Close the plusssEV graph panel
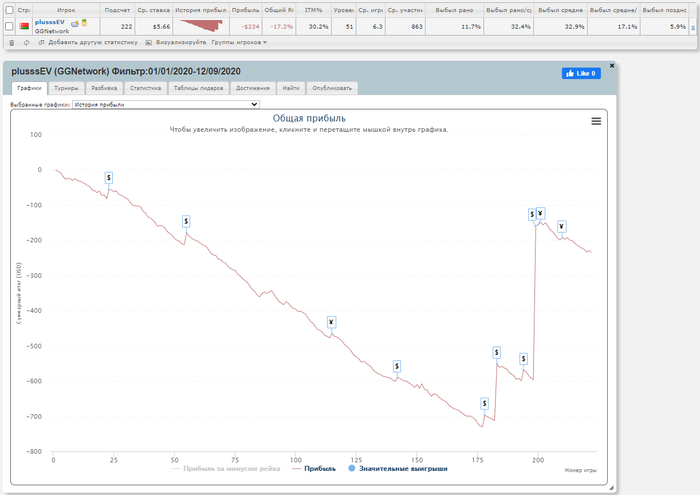This screenshot has height=495, width=700. (x=612, y=66)
